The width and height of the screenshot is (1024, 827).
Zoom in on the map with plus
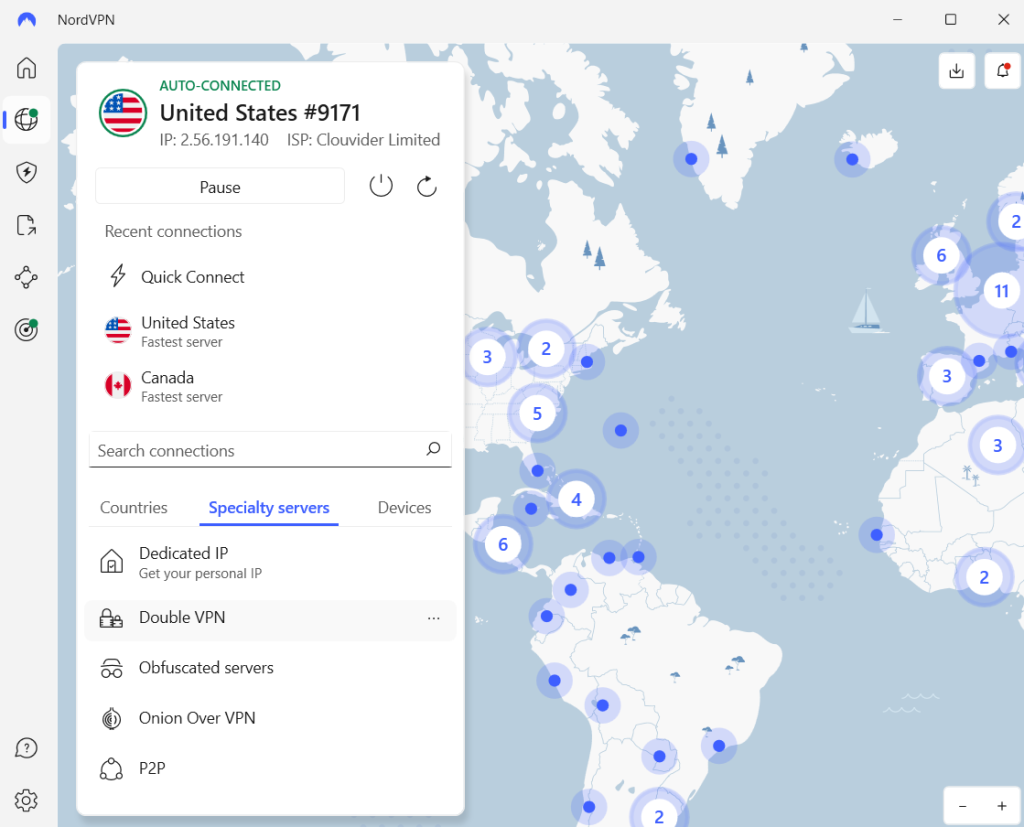[1001, 806]
